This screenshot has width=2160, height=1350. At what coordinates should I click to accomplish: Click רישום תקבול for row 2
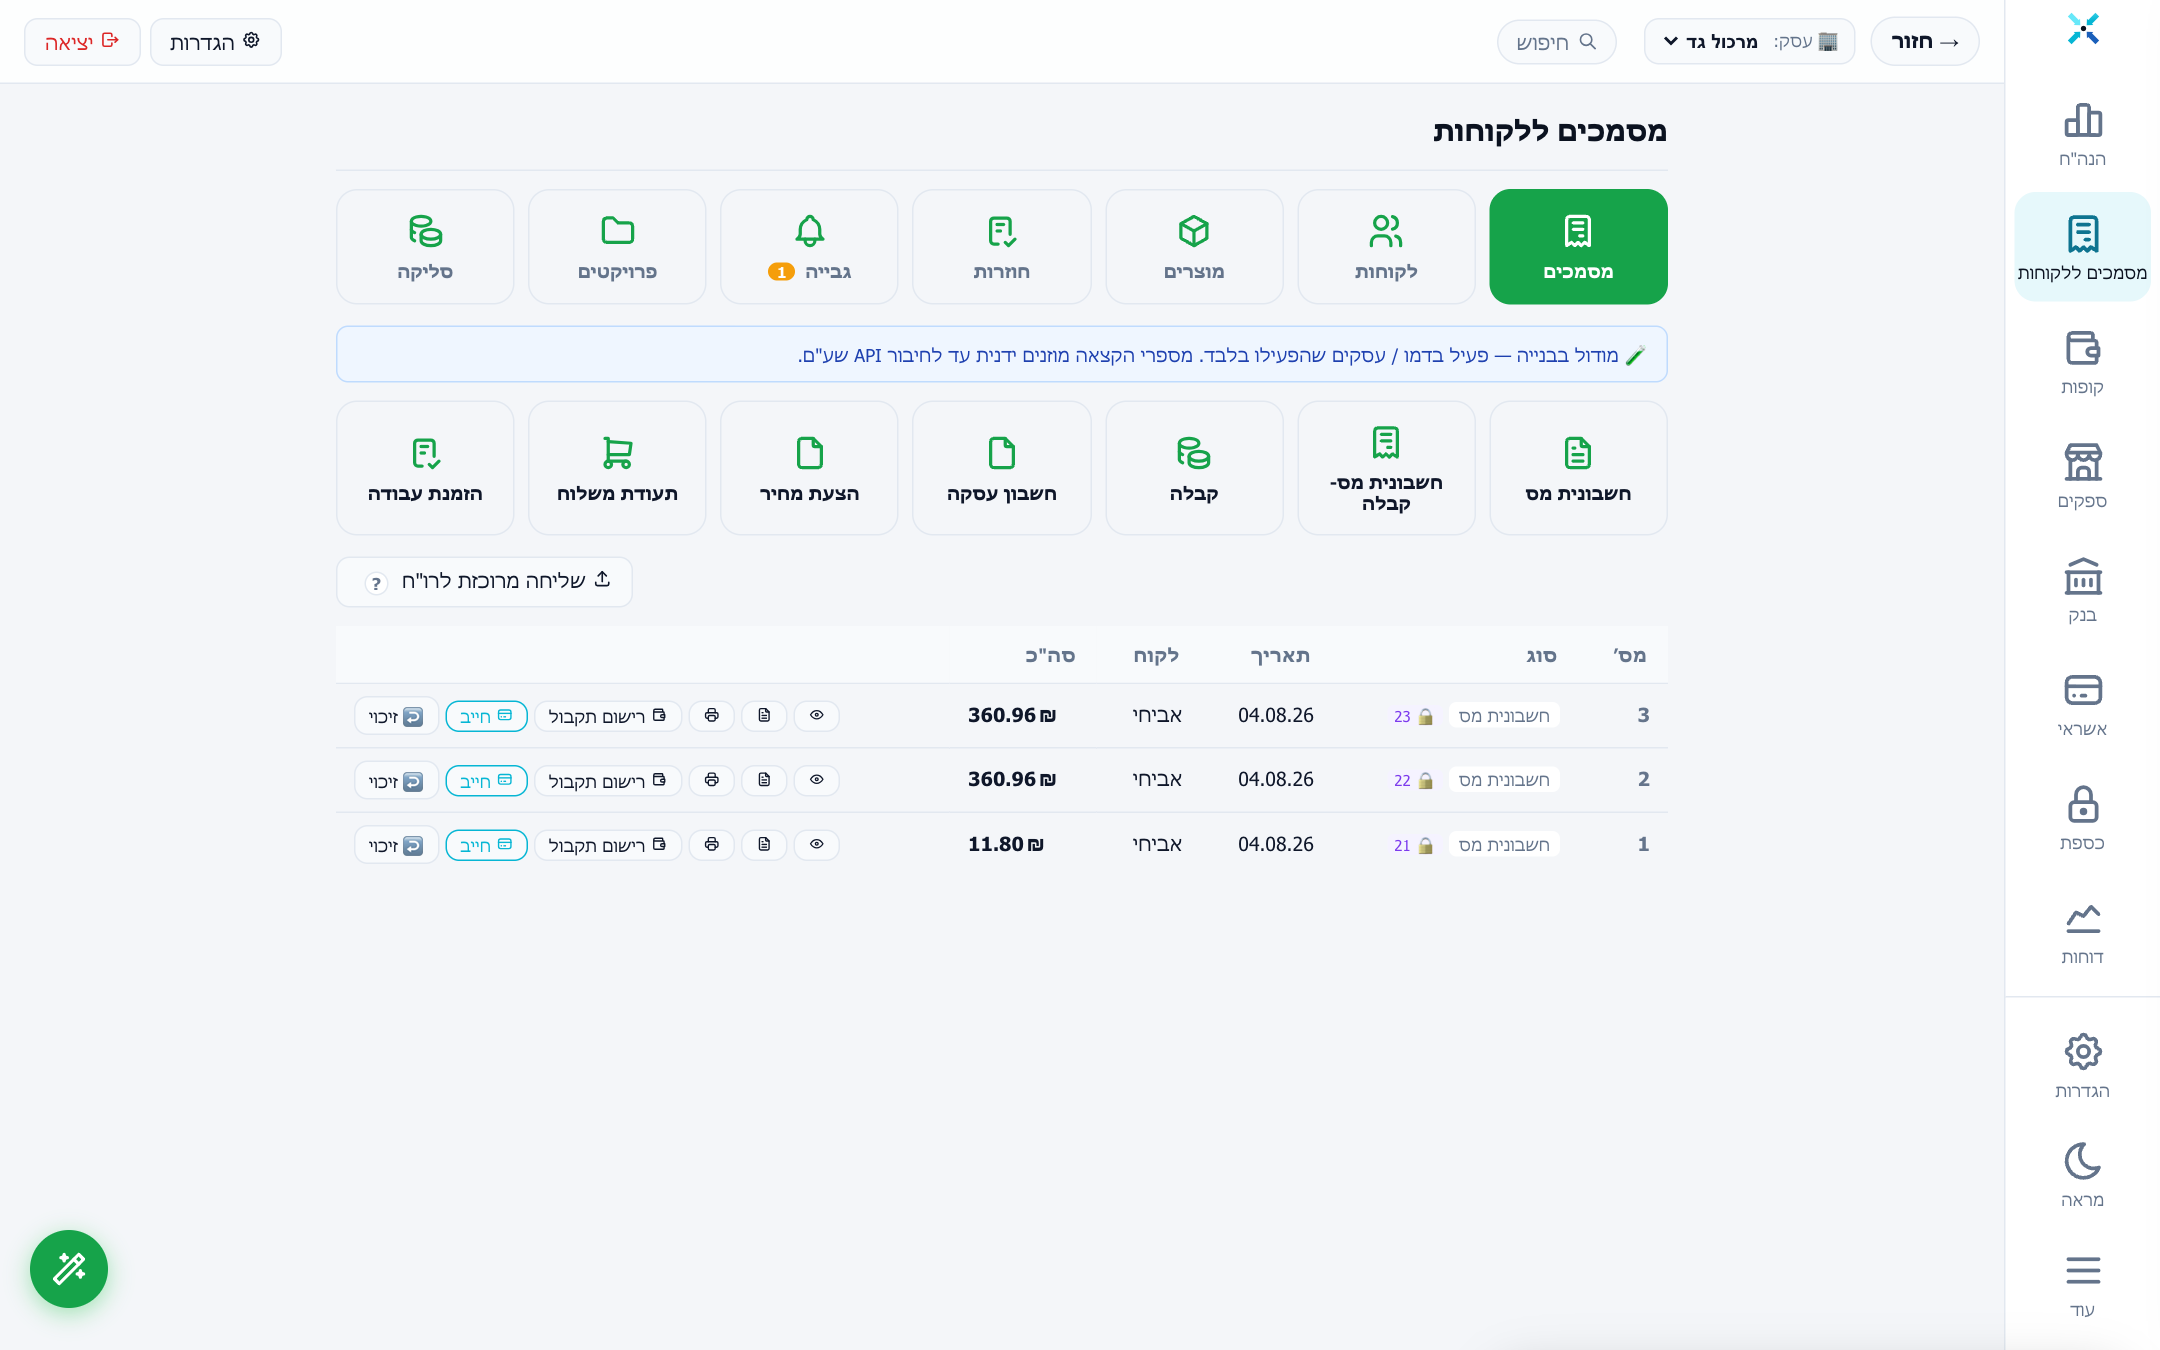point(608,780)
